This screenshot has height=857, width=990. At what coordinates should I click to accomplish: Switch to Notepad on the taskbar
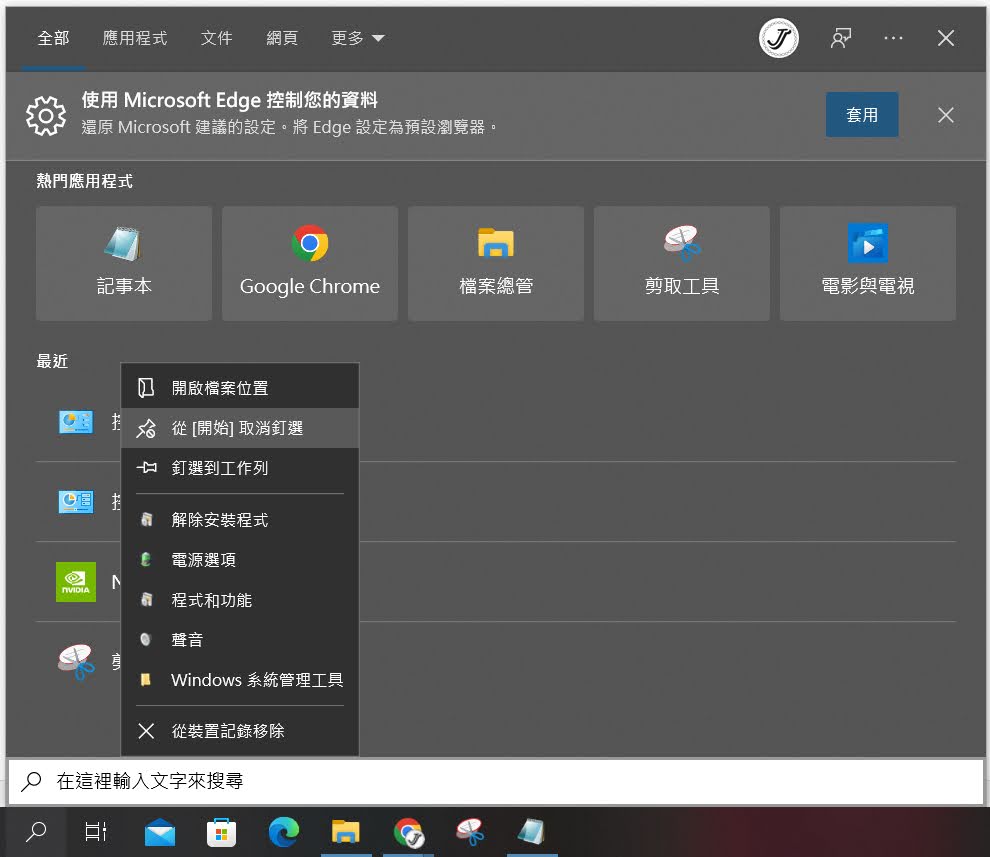tap(532, 832)
